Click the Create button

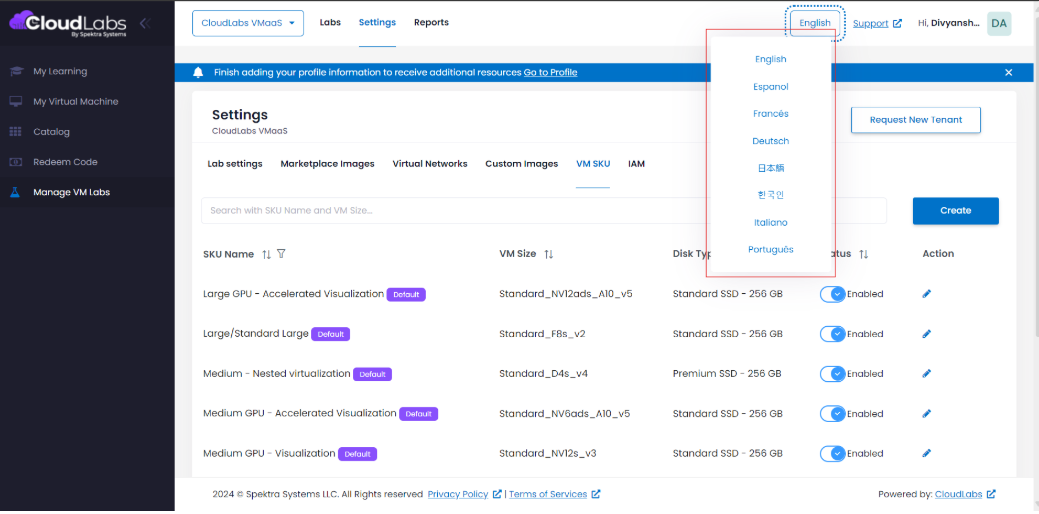[x=956, y=211]
